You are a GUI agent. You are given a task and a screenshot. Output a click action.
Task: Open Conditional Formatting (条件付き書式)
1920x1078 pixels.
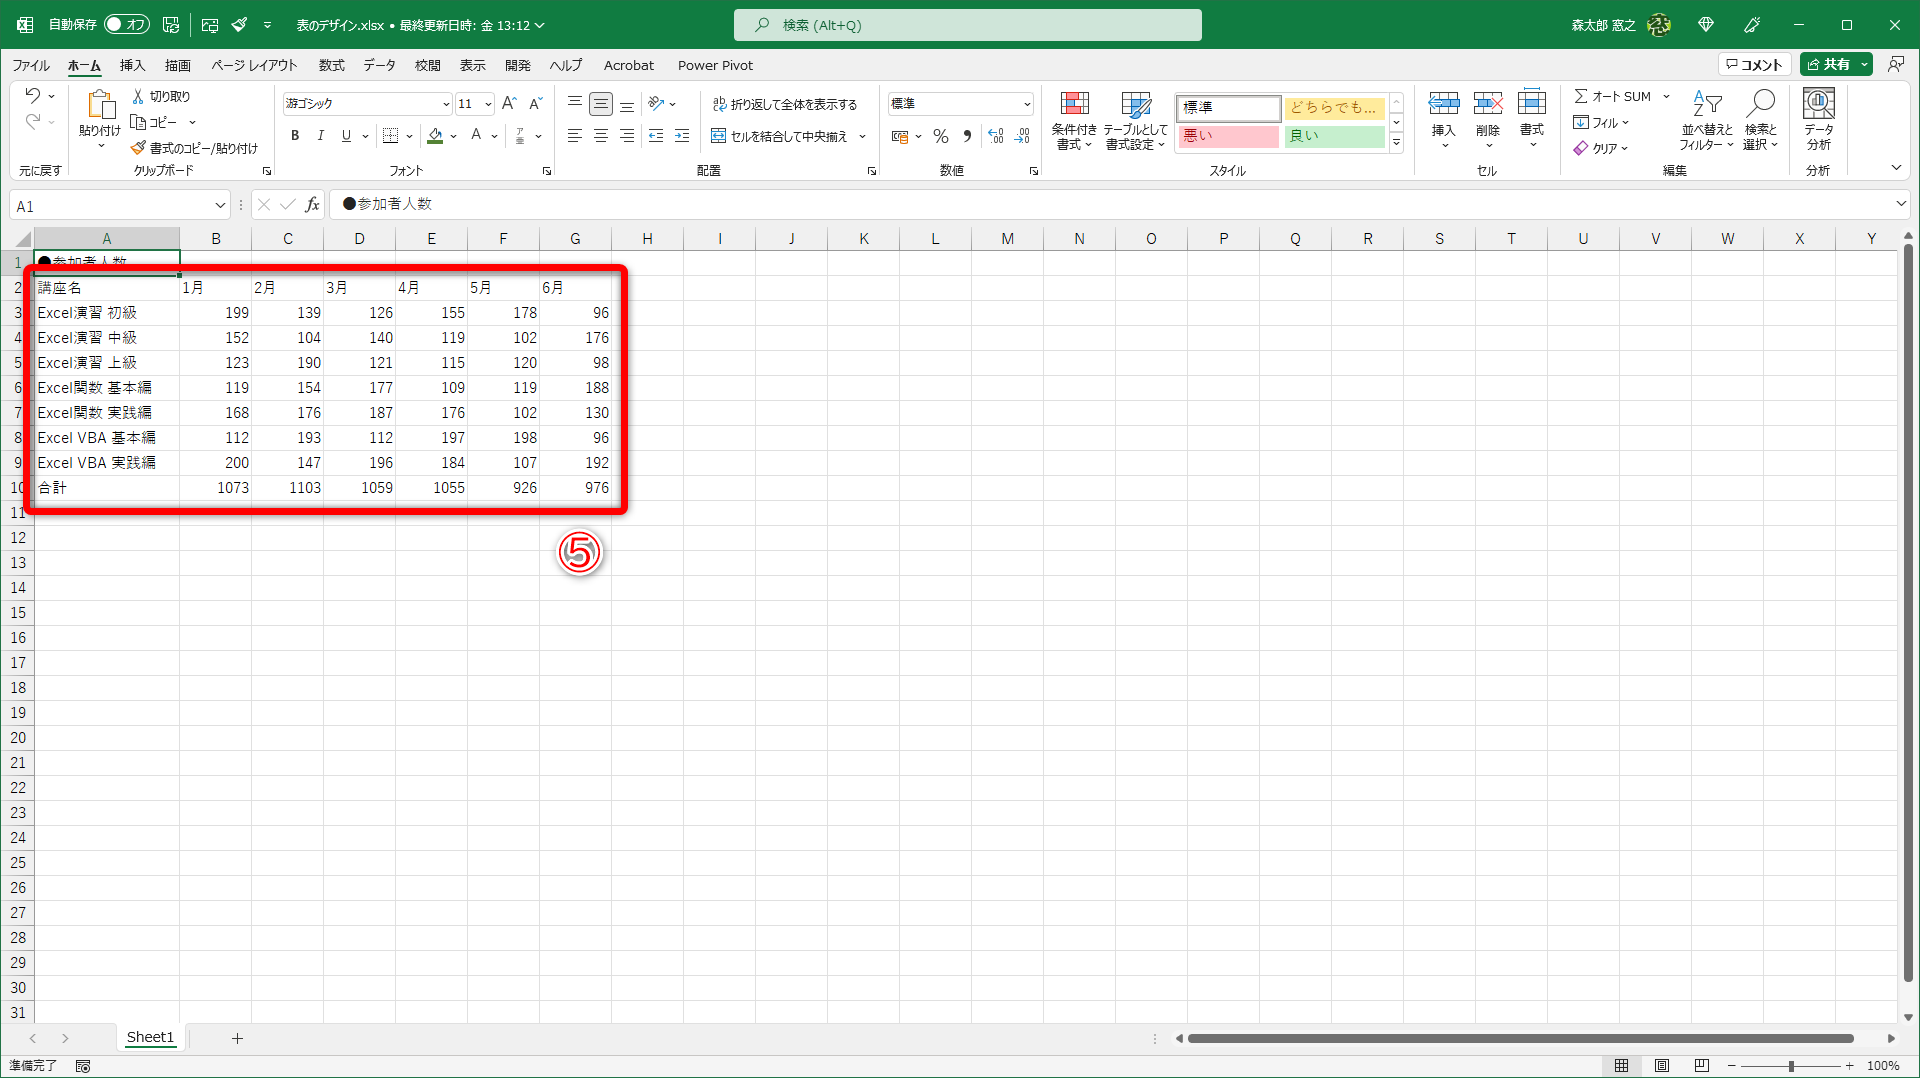tap(1074, 121)
